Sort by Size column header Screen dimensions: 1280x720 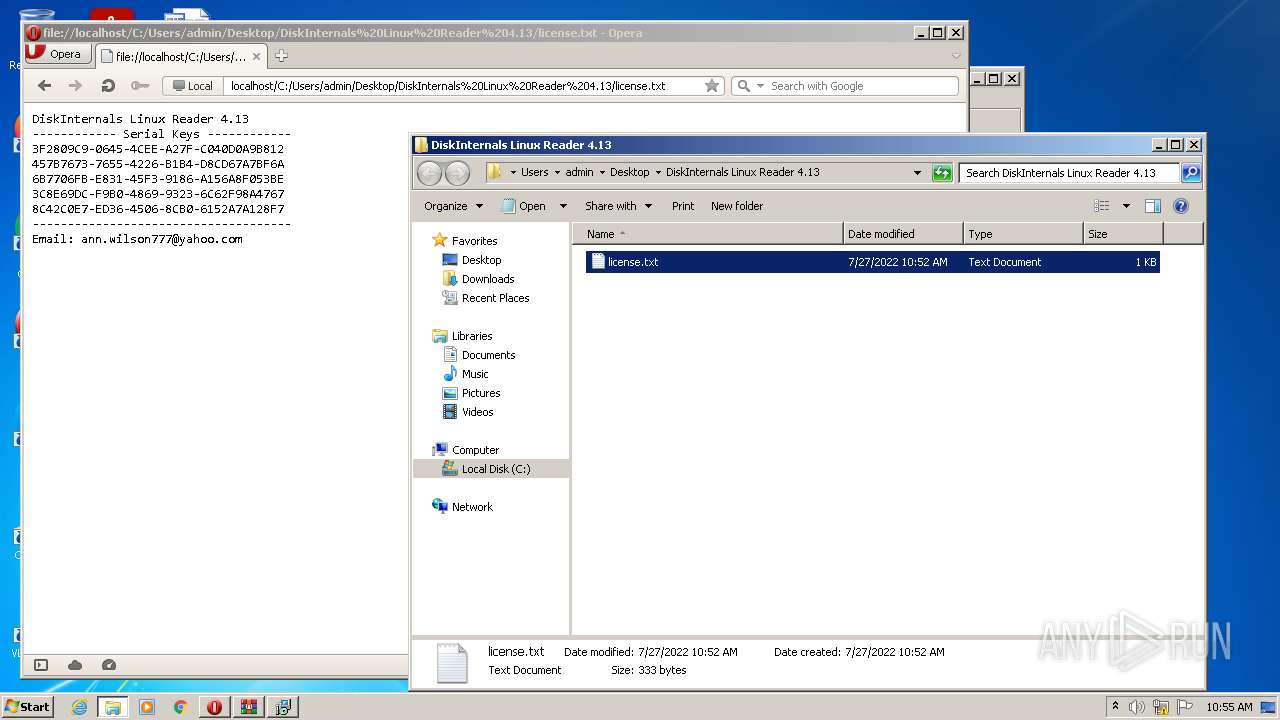point(1123,234)
